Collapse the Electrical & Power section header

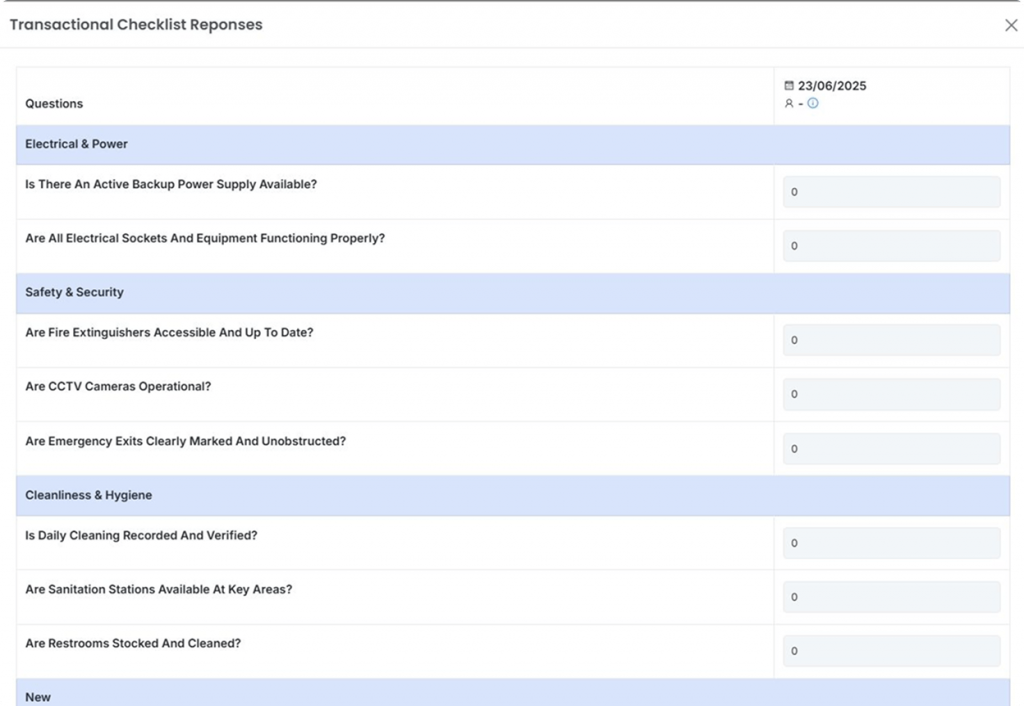tap(77, 144)
